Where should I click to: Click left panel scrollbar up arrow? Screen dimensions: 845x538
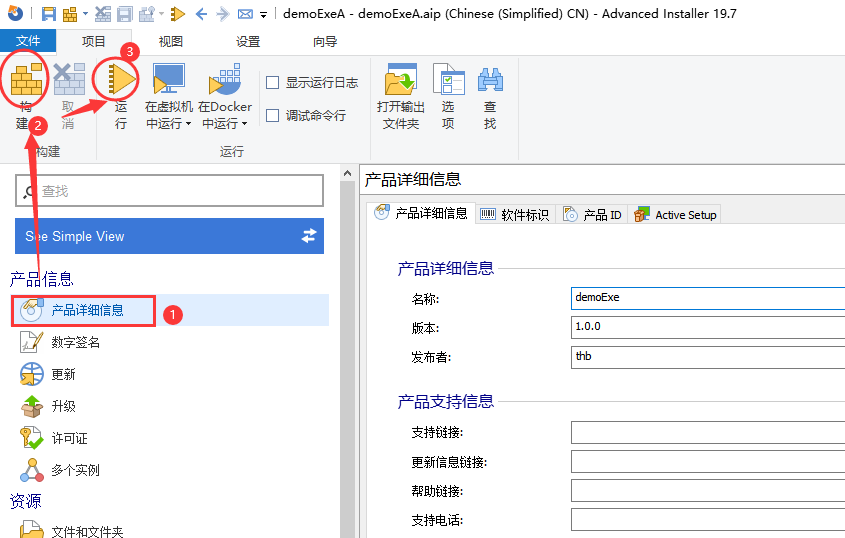coord(348,173)
